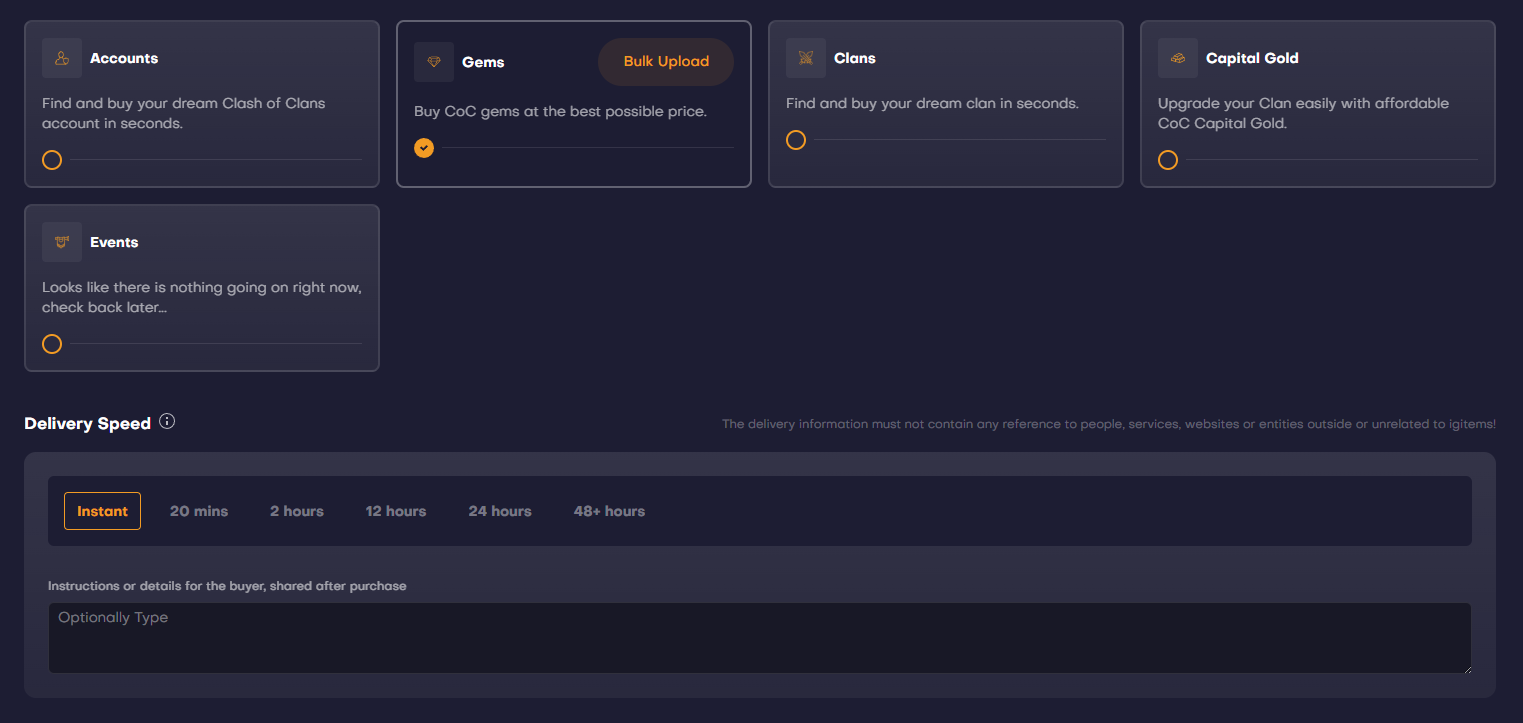Select the Accounts radio circle
1523x723 pixels.
coord(52,160)
